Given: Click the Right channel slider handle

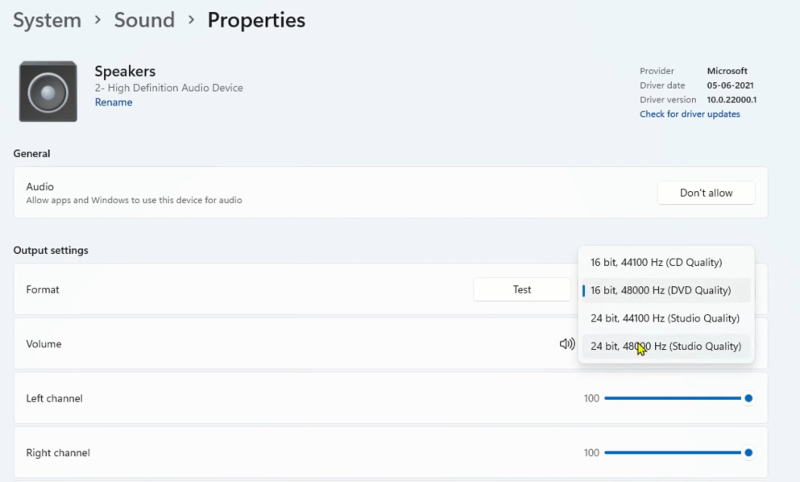Looking at the screenshot, I should click(x=748, y=452).
